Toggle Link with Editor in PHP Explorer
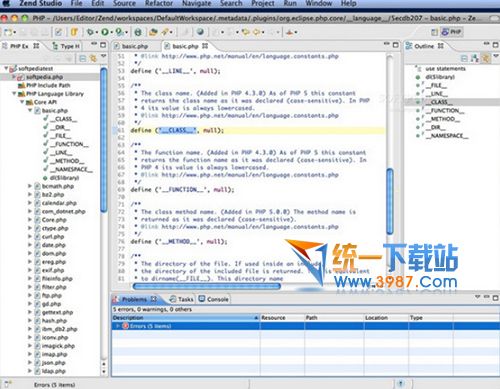The height and width of the screenshot is (389, 500). (93, 59)
